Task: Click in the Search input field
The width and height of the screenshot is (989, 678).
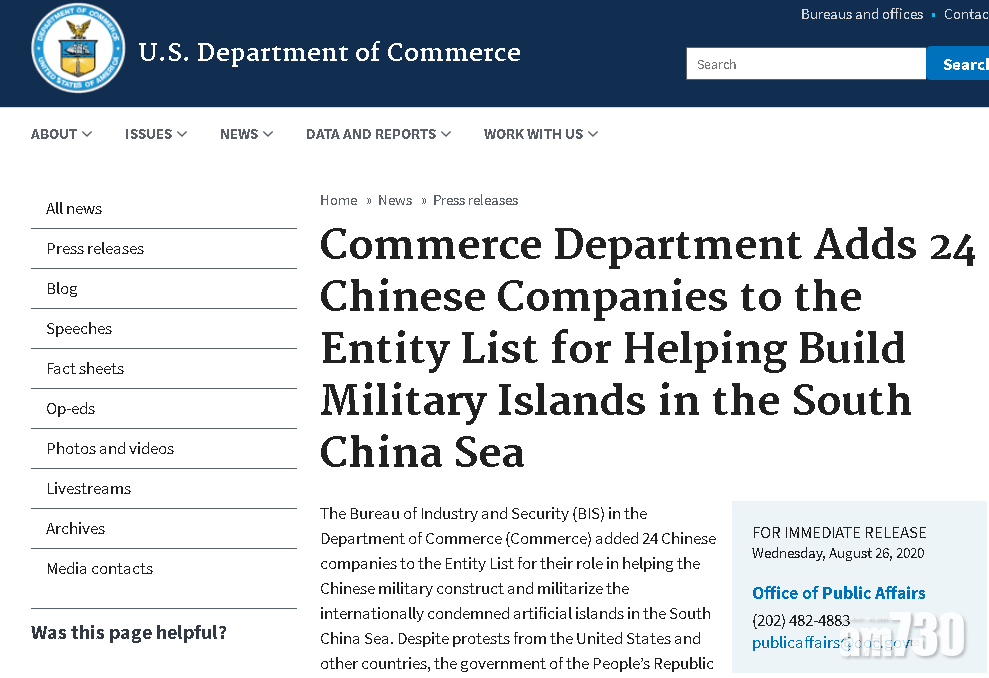Action: click(x=805, y=64)
